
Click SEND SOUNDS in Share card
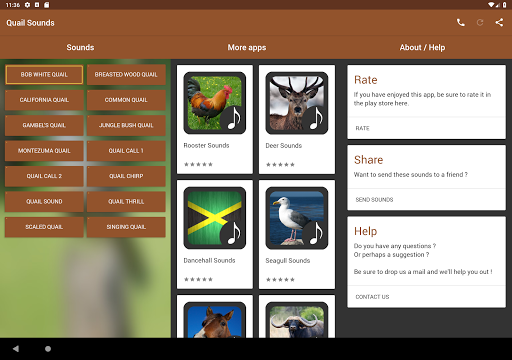point(374,200)
